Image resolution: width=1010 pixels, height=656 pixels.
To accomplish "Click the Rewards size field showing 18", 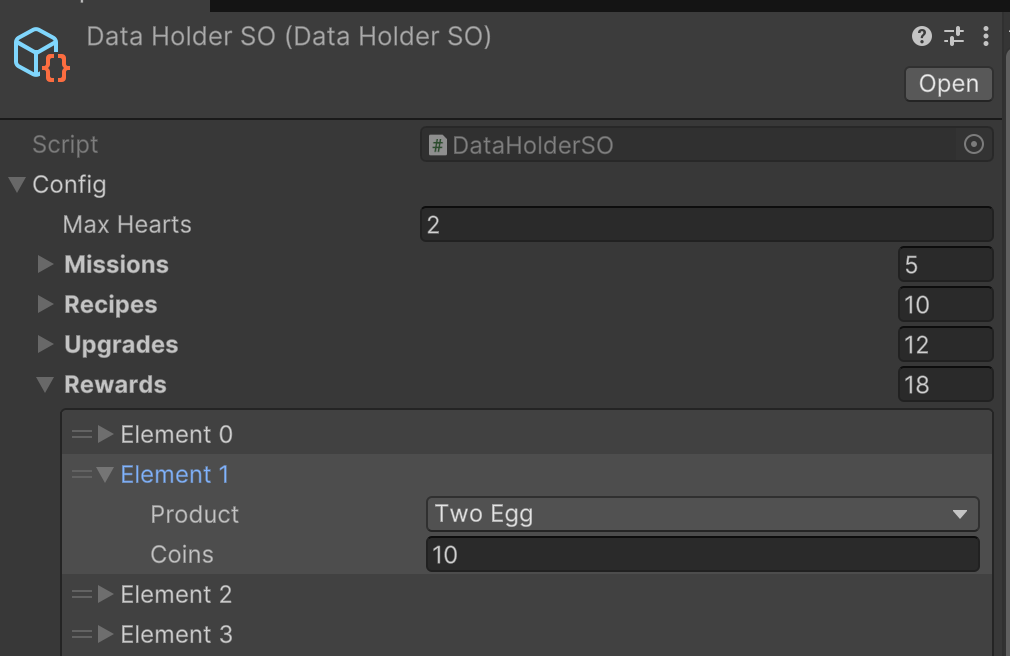I will [x=946, y=385].
